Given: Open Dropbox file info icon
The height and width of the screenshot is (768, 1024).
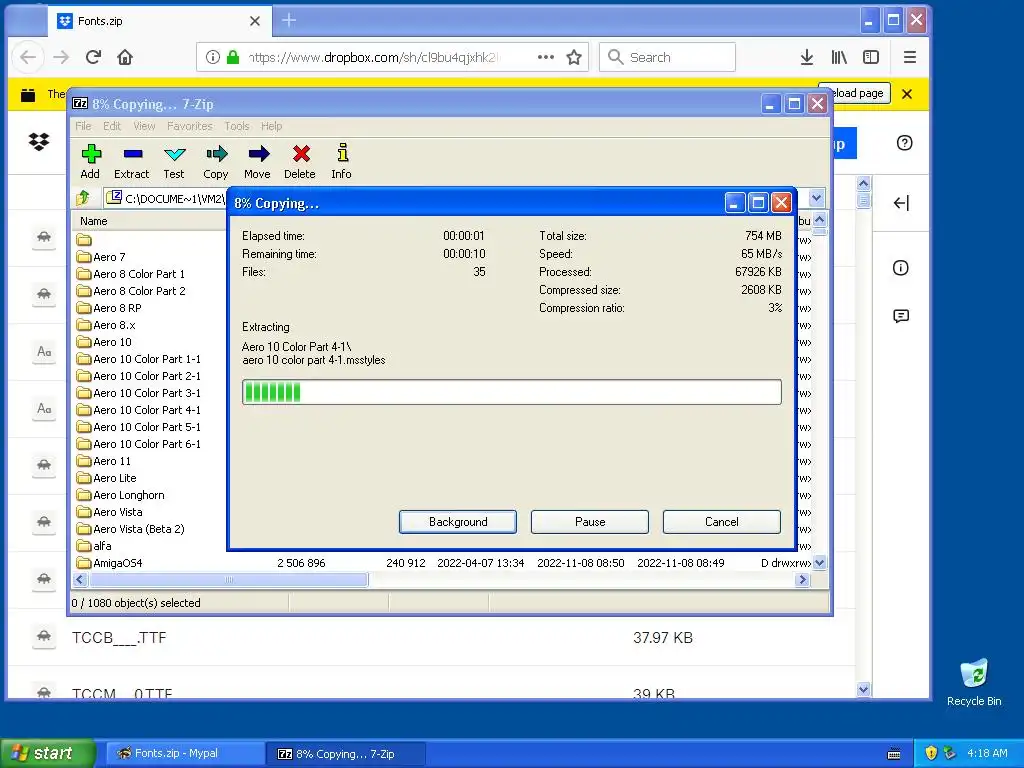Looking at the screenshot, I should tap(901, 268).
